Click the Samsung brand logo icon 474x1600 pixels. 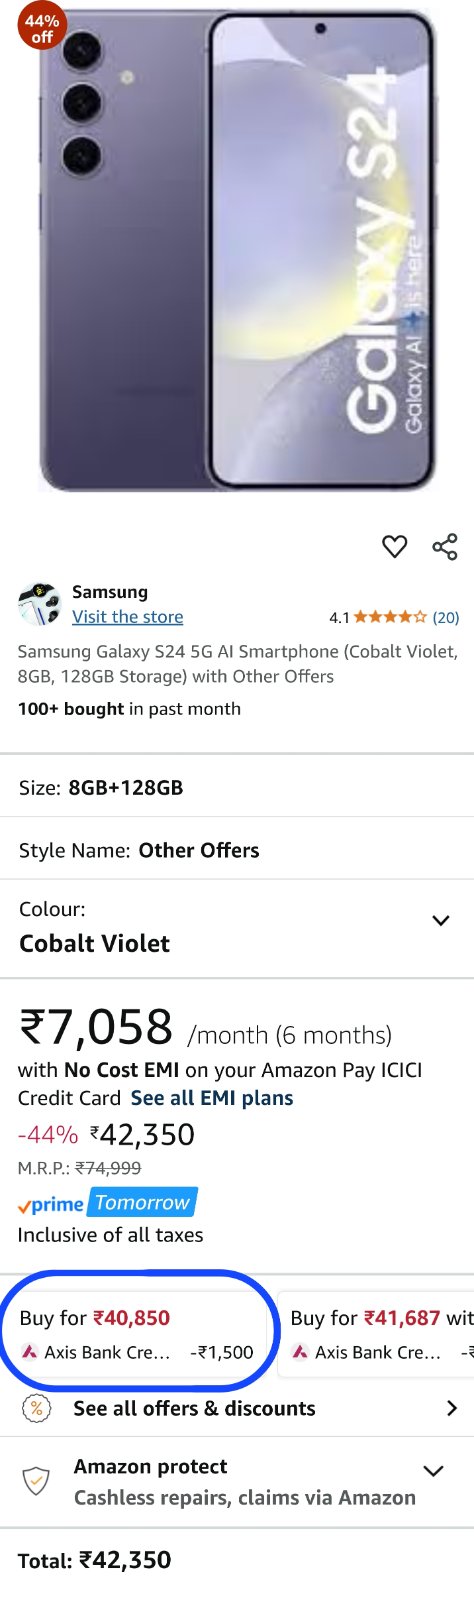coord(39,604)
